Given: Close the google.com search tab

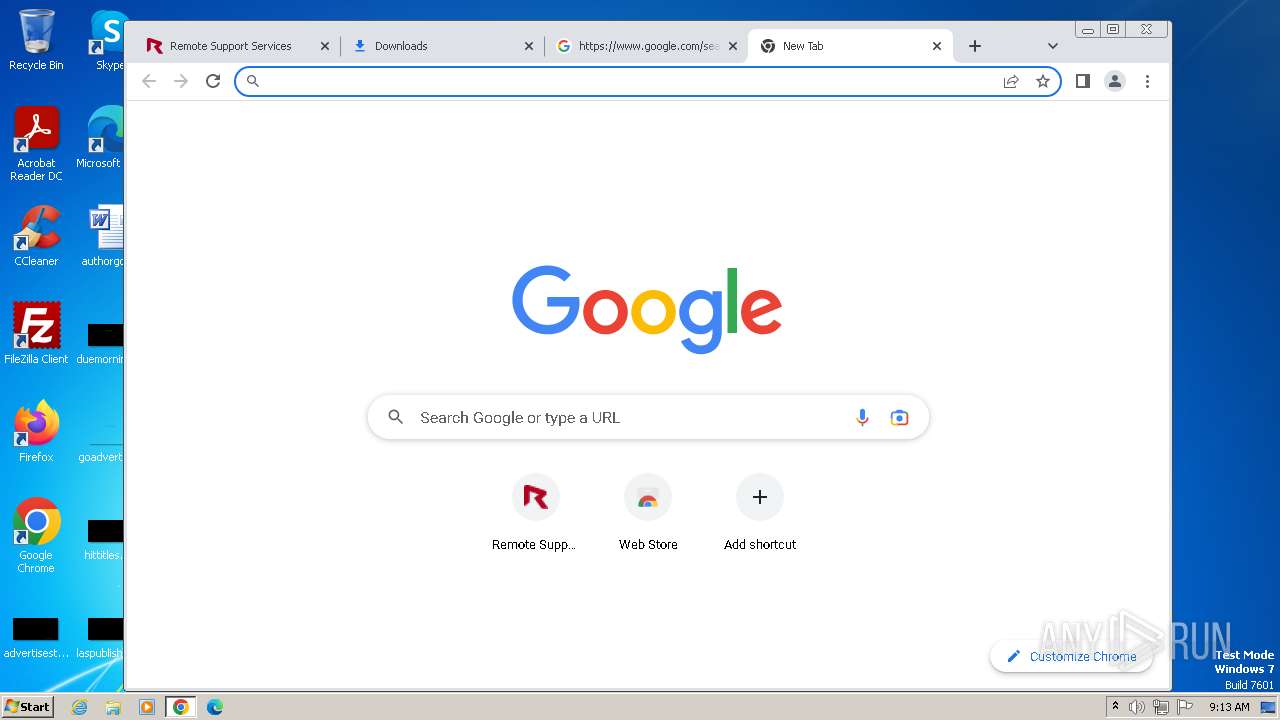Looking at the screenshot, I should (733, 46).
